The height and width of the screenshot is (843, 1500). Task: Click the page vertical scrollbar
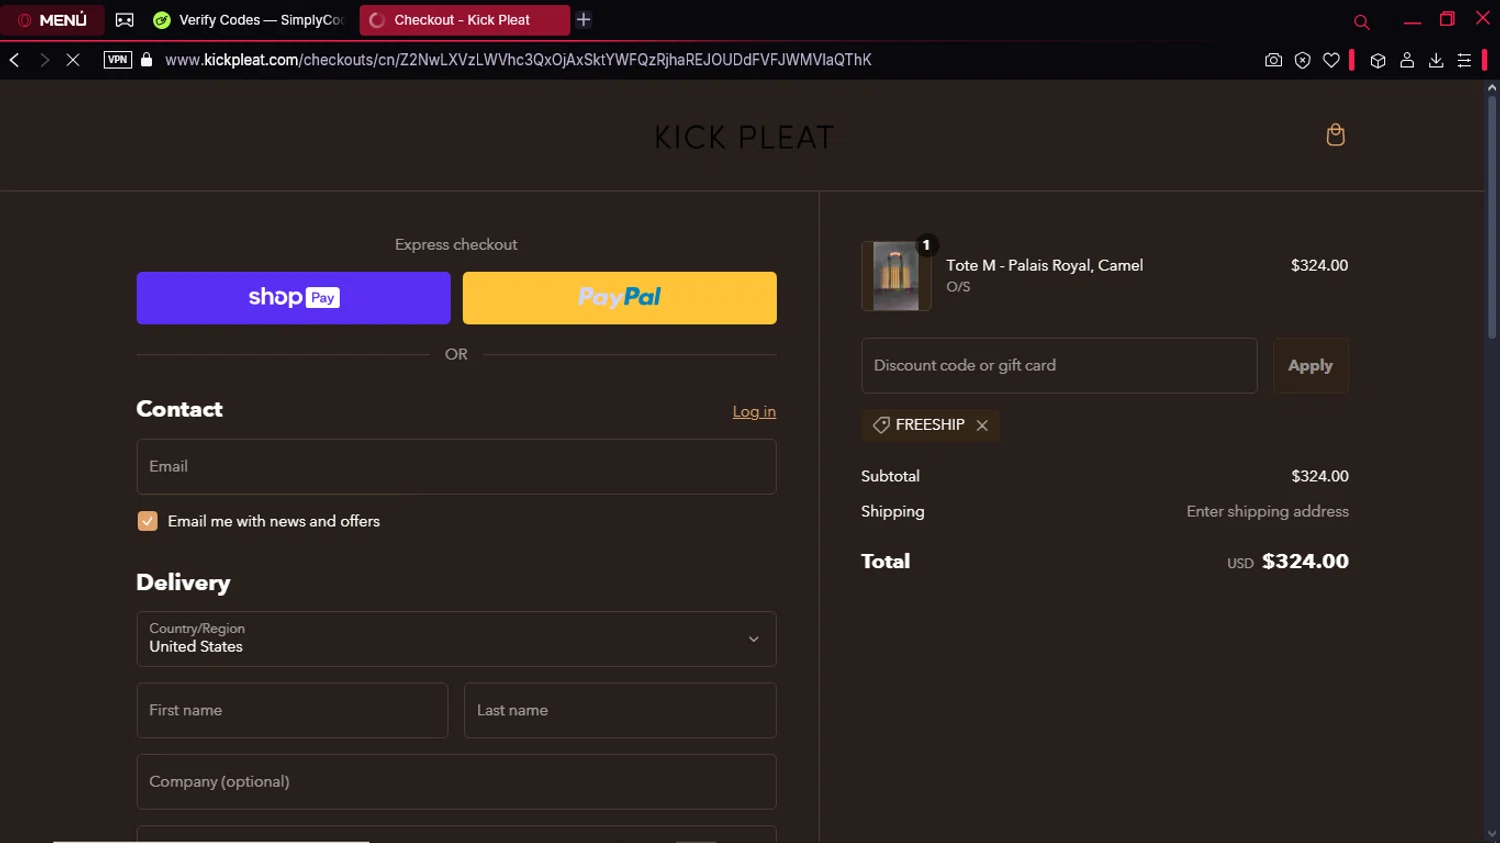[x=1492, y=215]
